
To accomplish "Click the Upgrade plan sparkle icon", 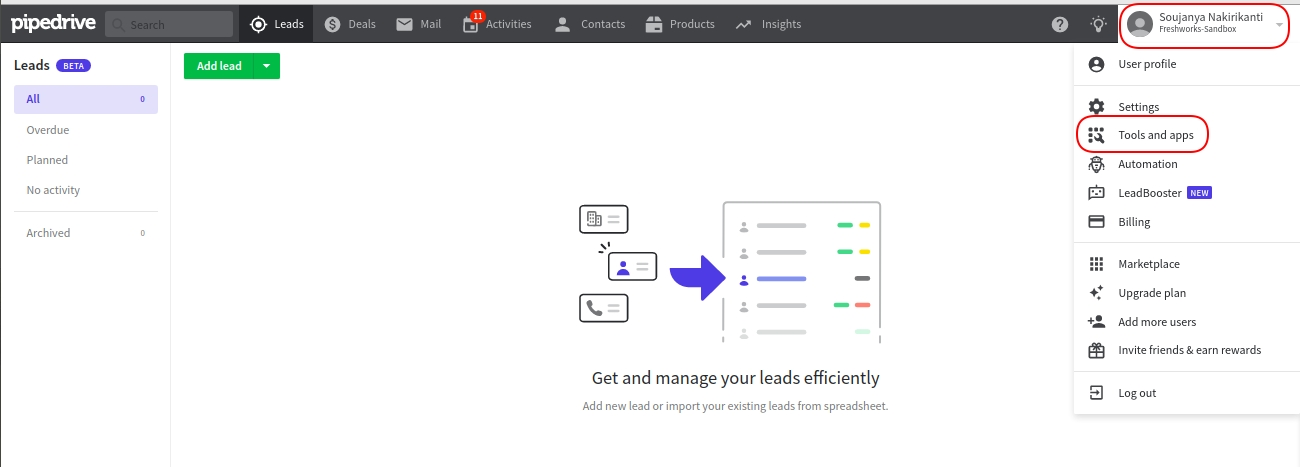I will (x=1097, y=293).
